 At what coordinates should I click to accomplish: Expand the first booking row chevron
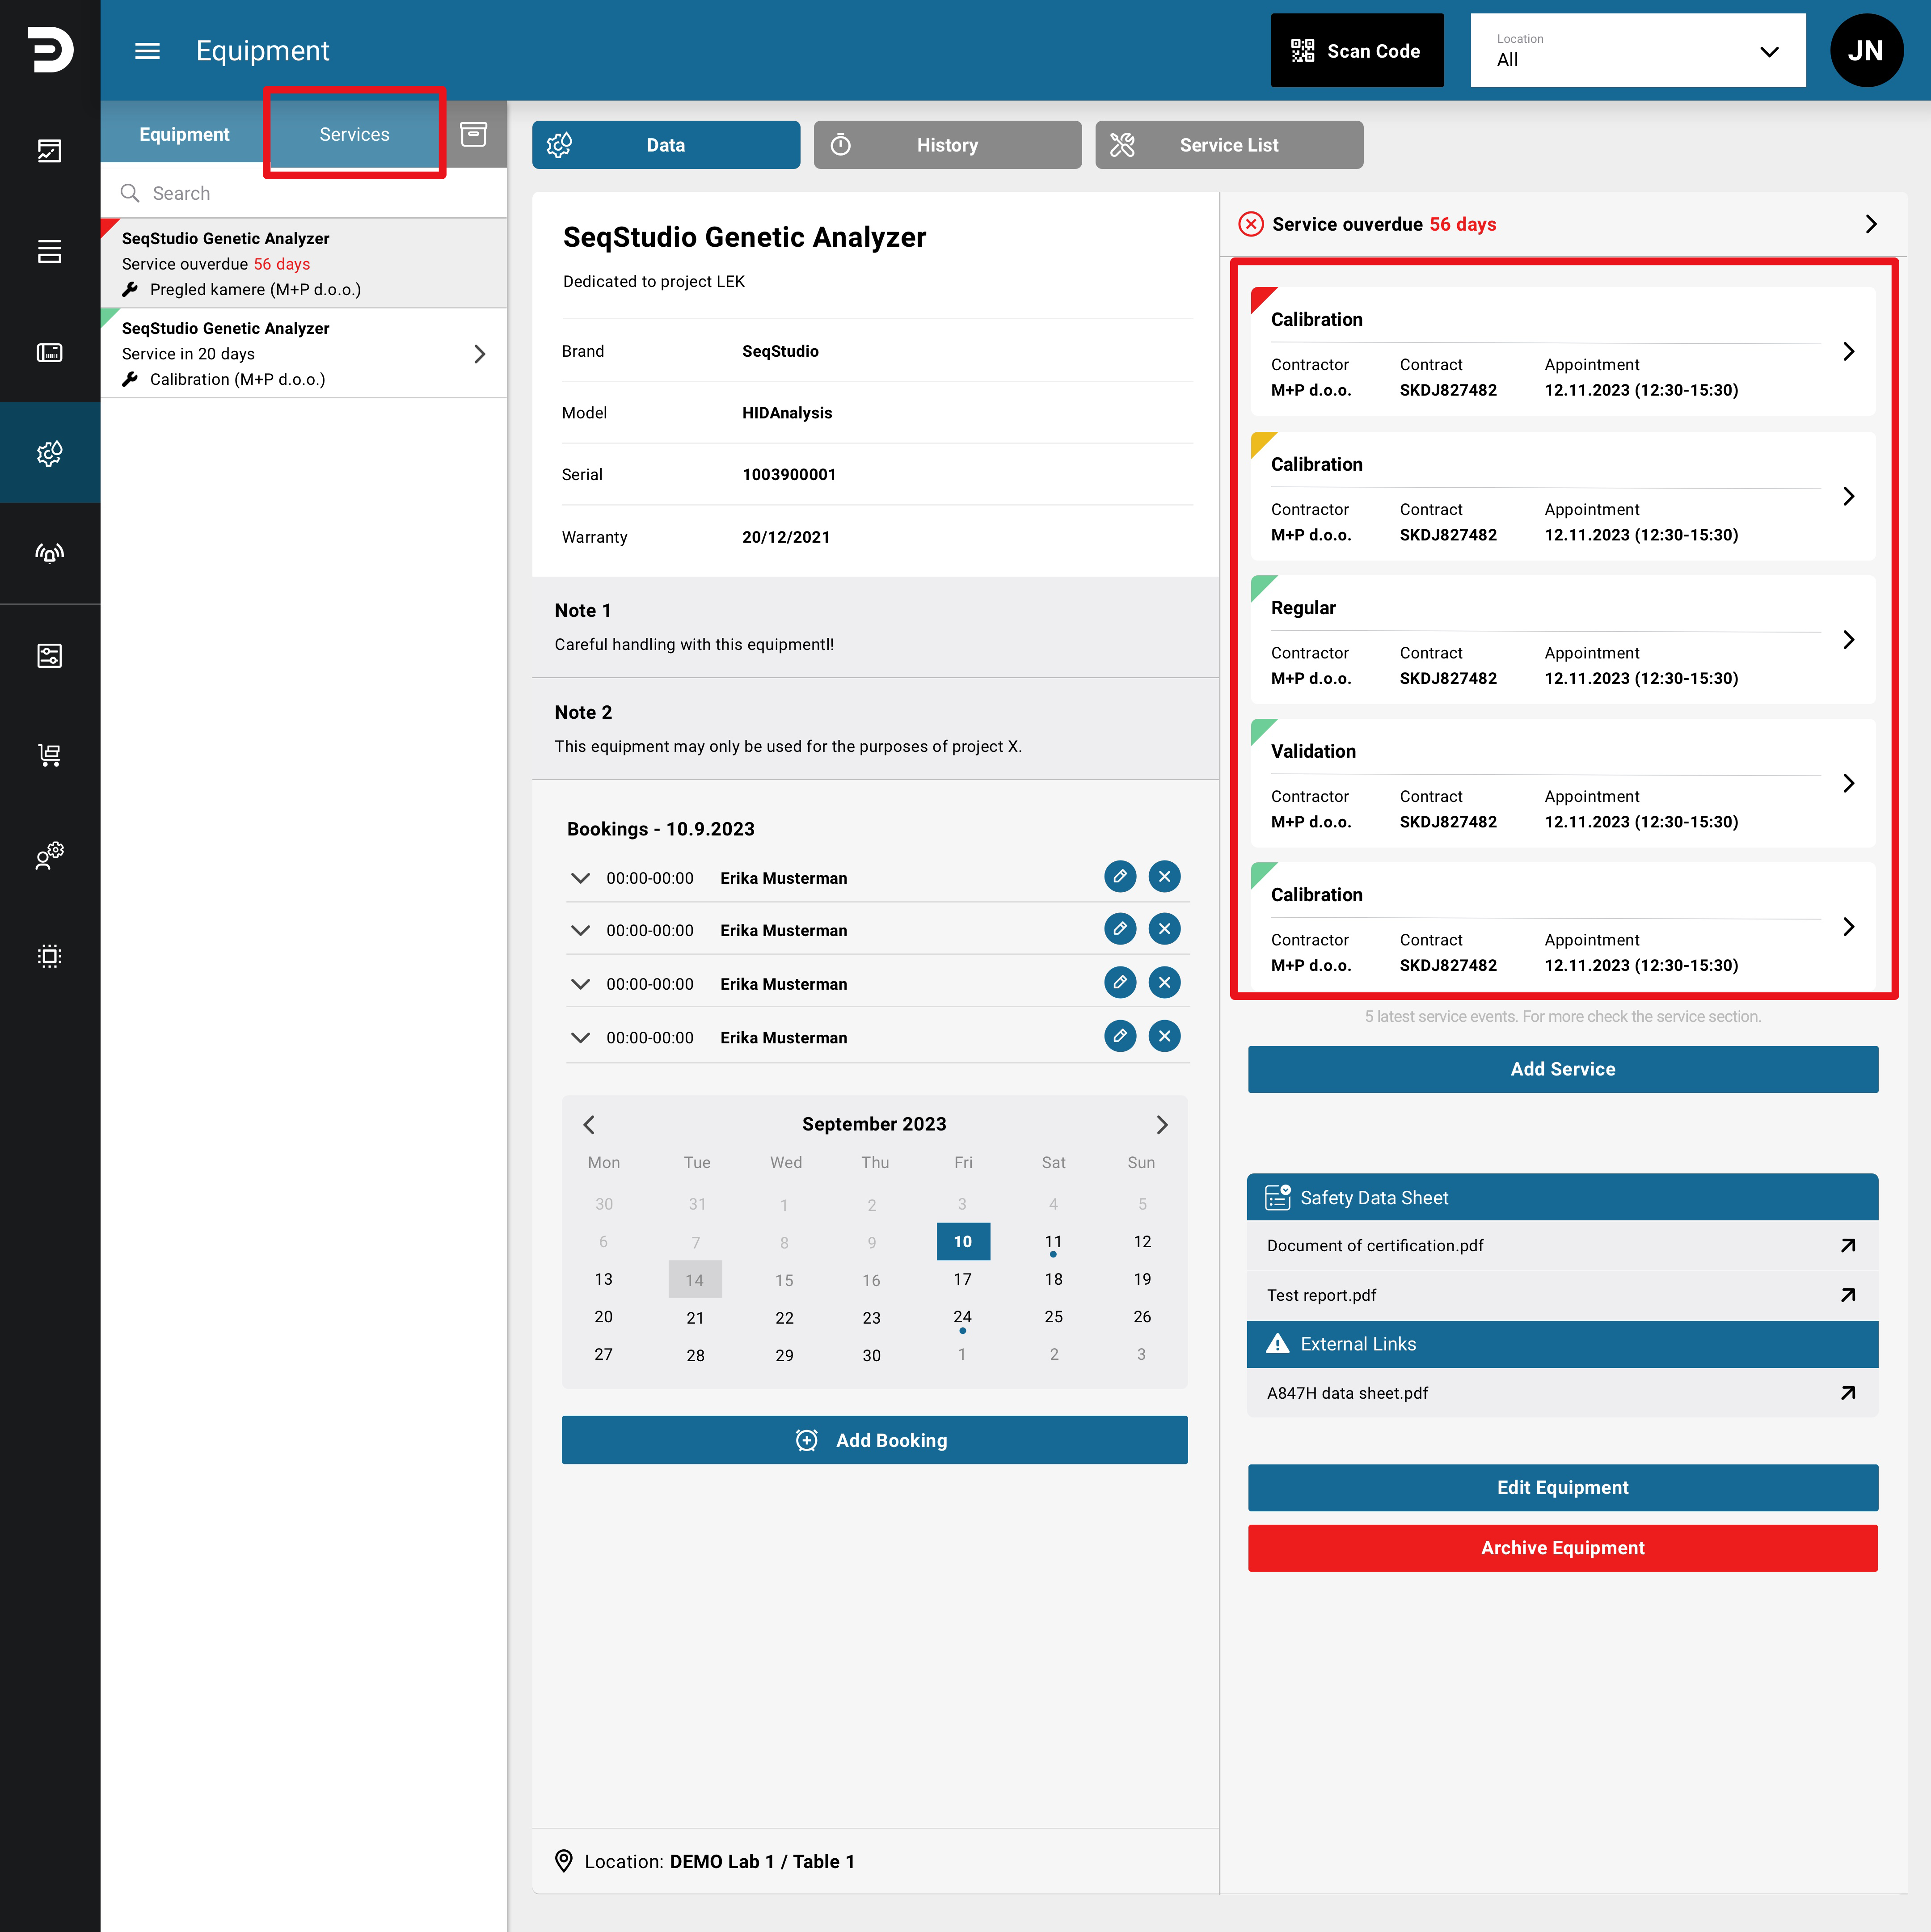[x=580, y=878]
